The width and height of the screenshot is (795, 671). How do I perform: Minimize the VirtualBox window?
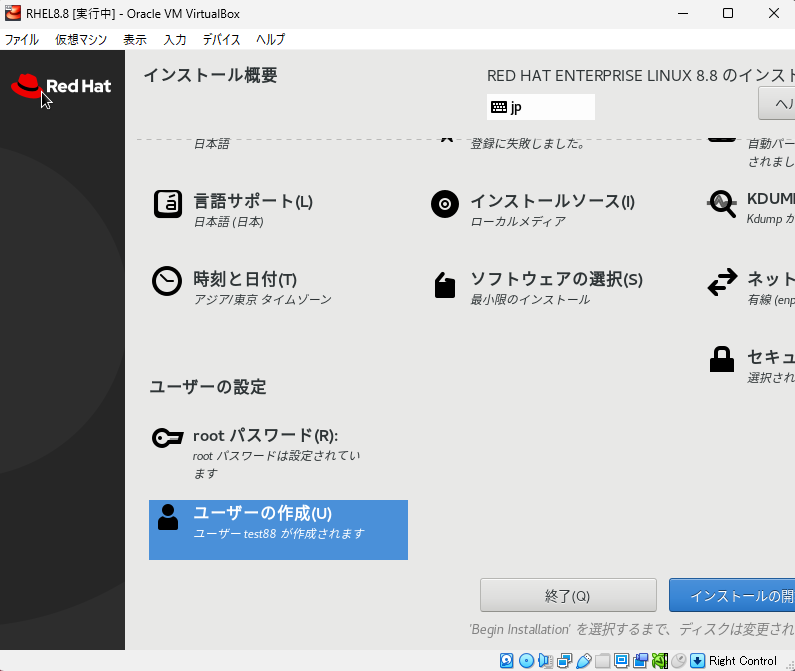click(683, 14)
